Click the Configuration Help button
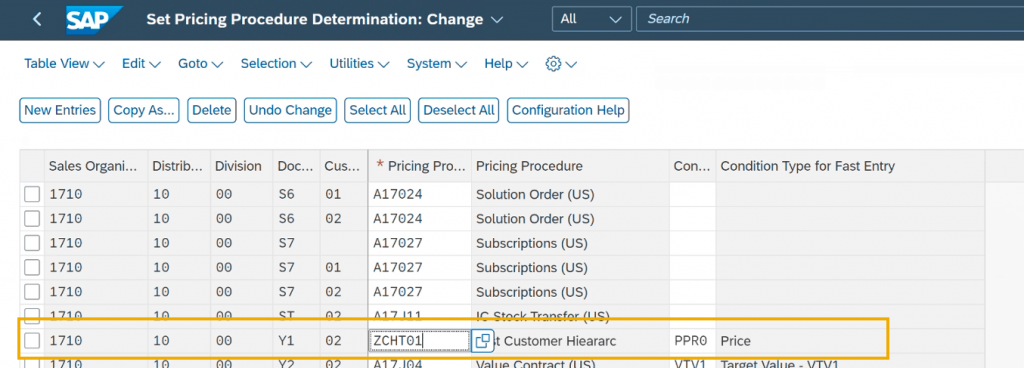The width and height of the screenshot is (1024, 368). pyautogui.click(x=568, y=110)
